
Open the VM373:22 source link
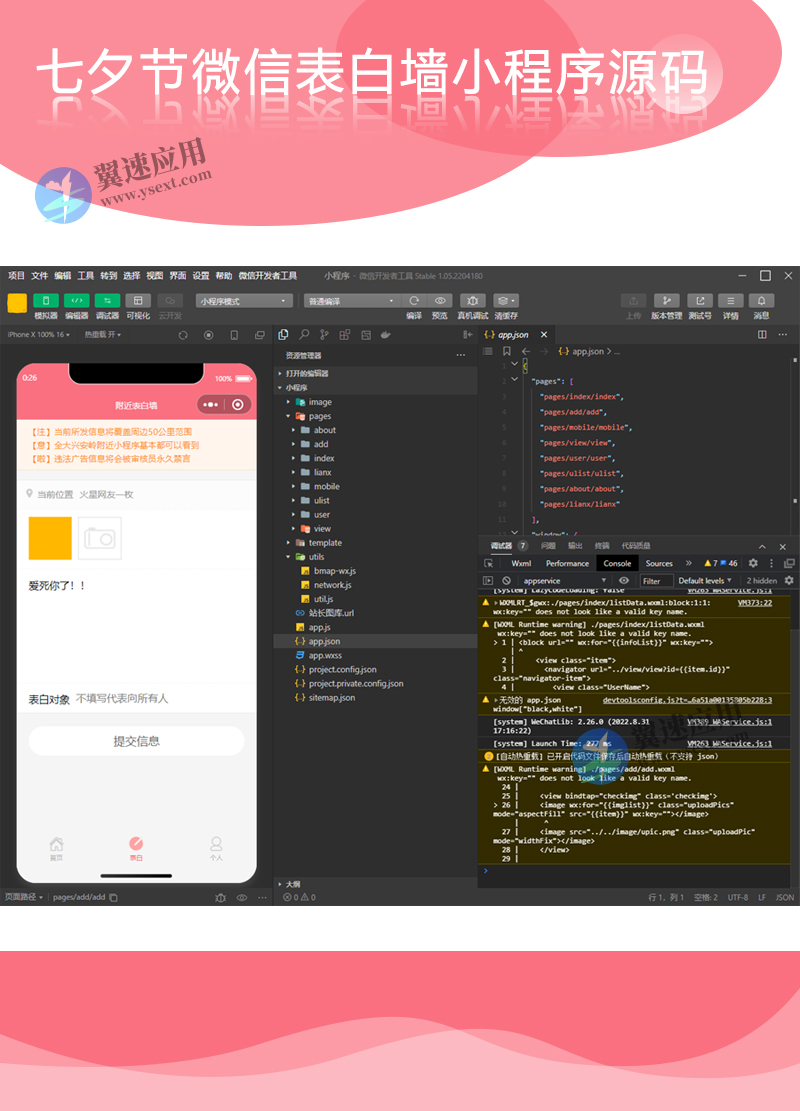754,603
